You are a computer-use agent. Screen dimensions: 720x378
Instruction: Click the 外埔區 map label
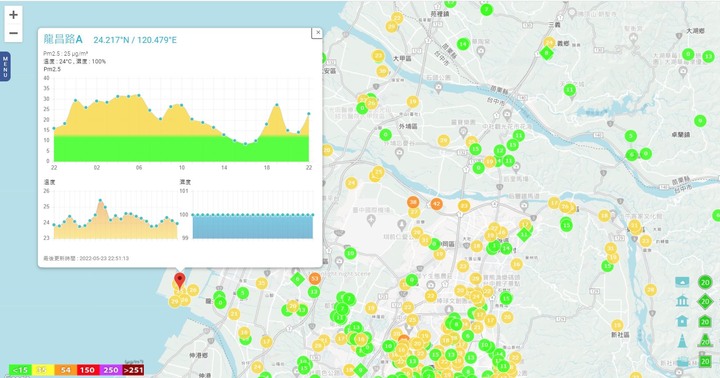(408, 126)
